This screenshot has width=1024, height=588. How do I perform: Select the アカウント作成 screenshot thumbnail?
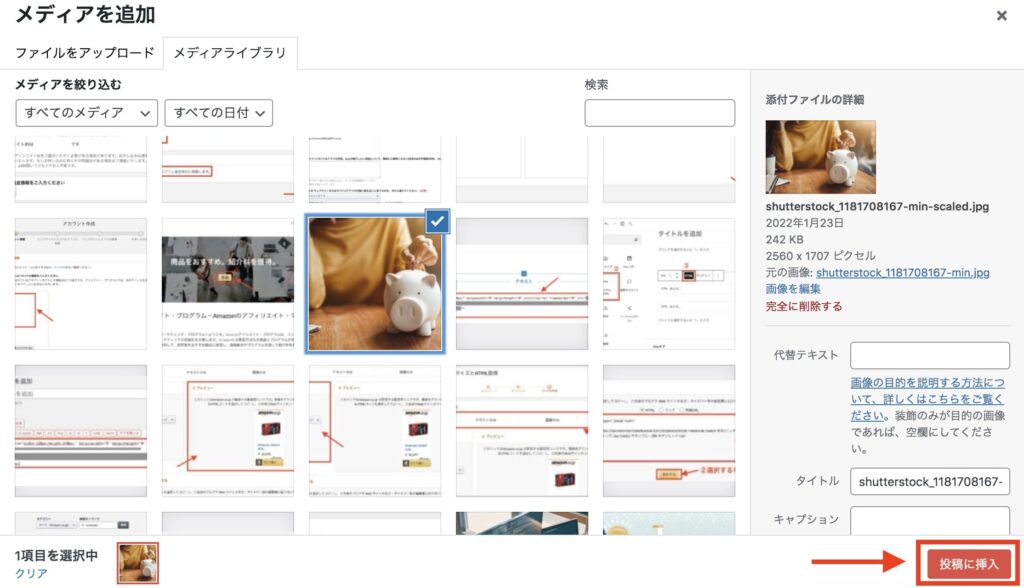pos(81,284)
